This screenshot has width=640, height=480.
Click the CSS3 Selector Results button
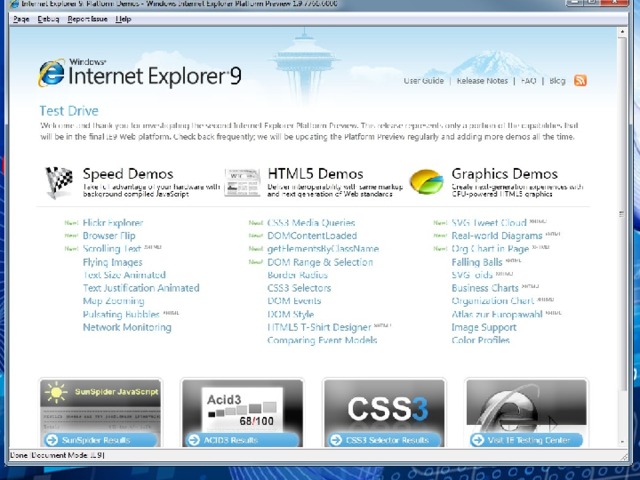[x=384, y=440]
